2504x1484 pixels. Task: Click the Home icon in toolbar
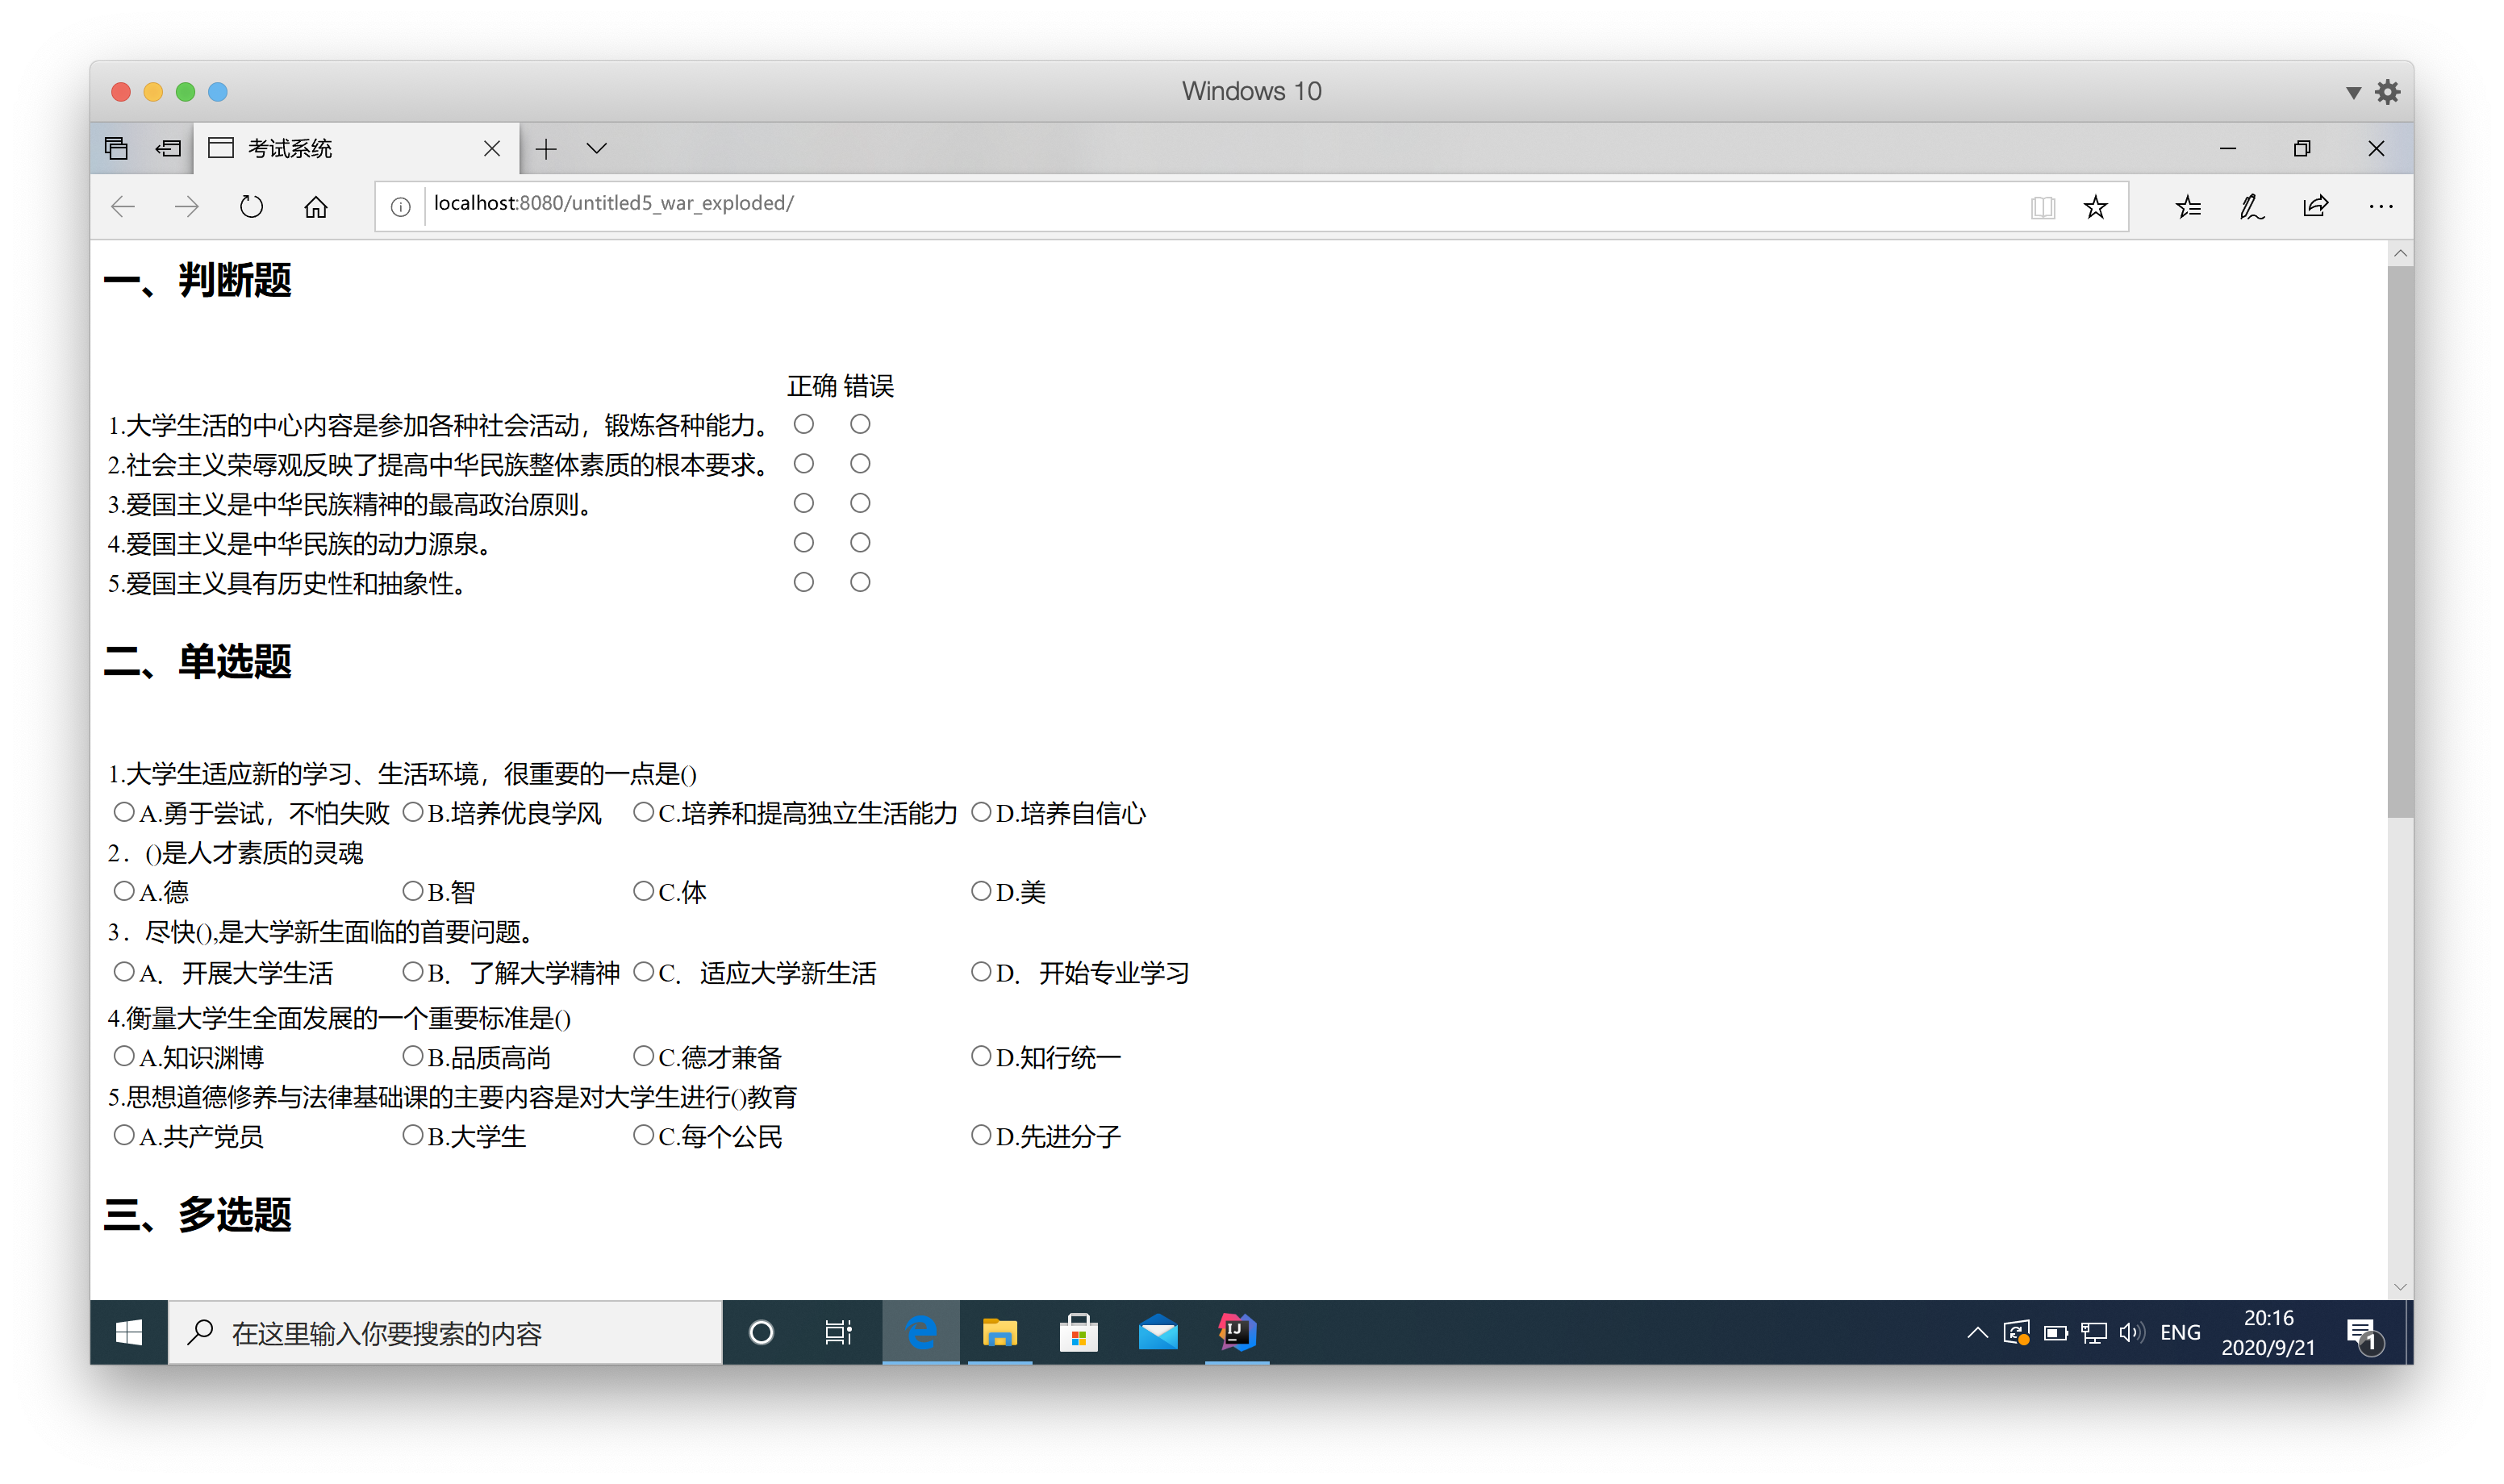(316, 207)
